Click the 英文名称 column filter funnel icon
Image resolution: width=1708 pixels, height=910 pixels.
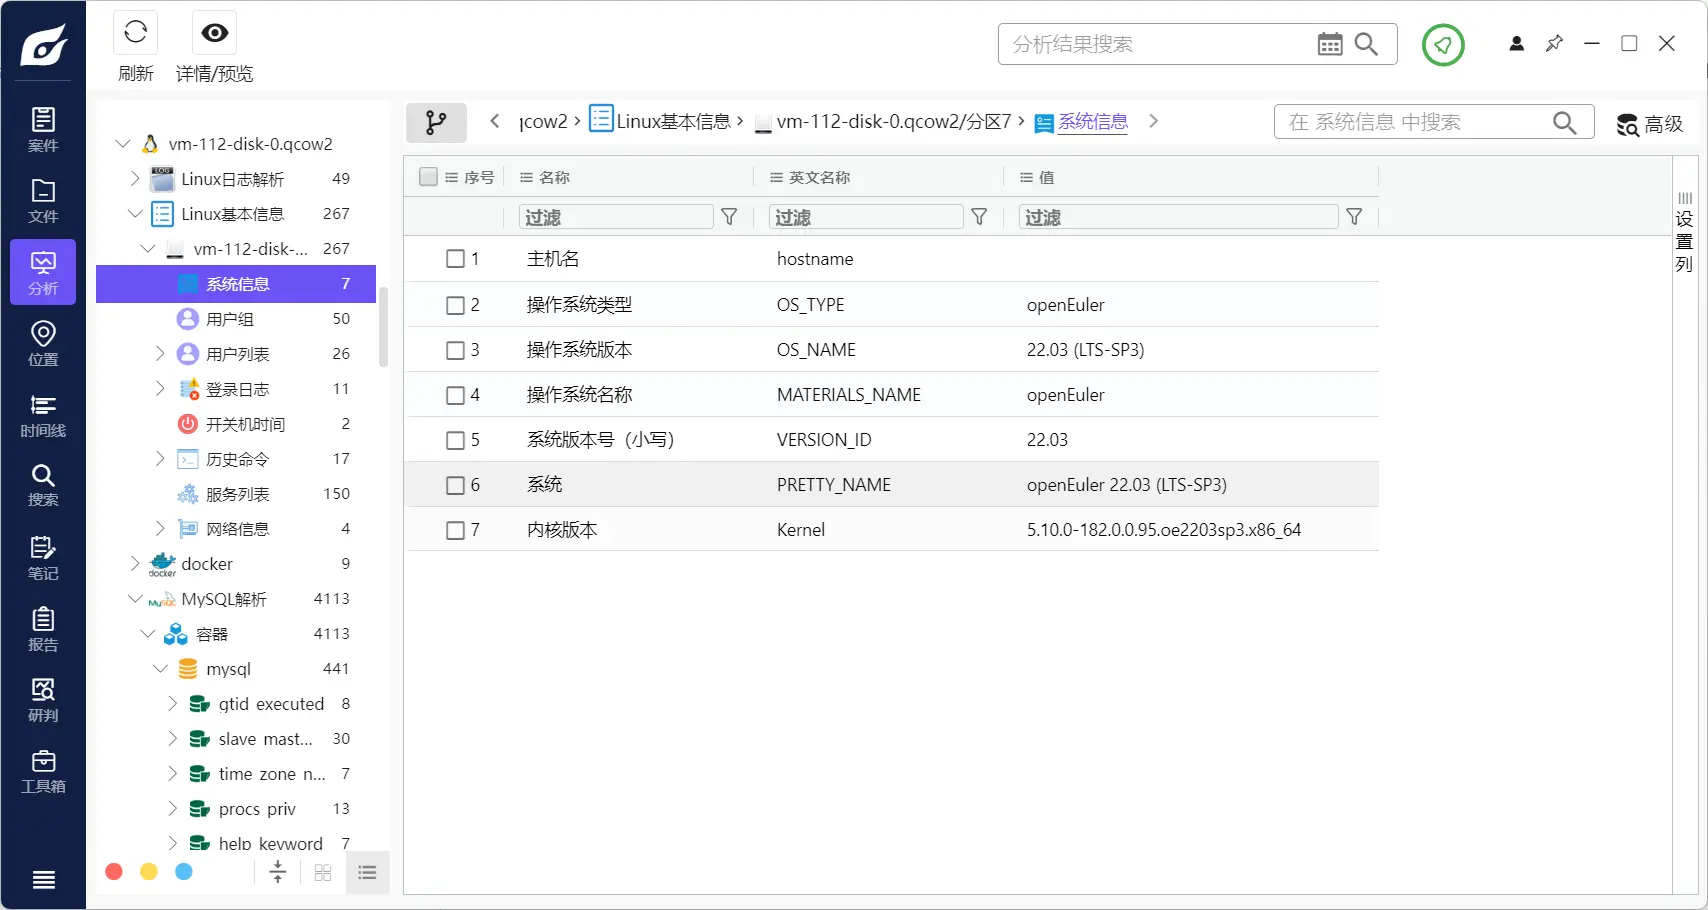click(979, 217)
